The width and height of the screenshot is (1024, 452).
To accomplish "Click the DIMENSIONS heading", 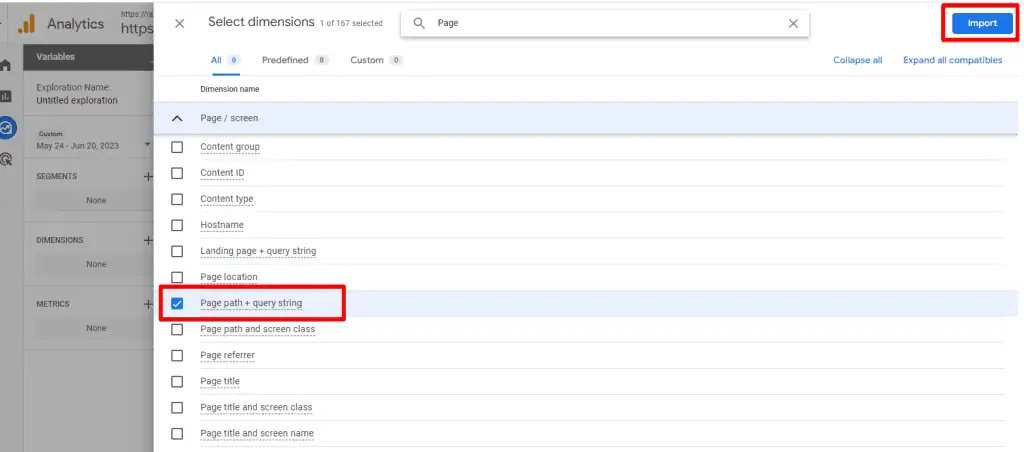I will (60, 240).
